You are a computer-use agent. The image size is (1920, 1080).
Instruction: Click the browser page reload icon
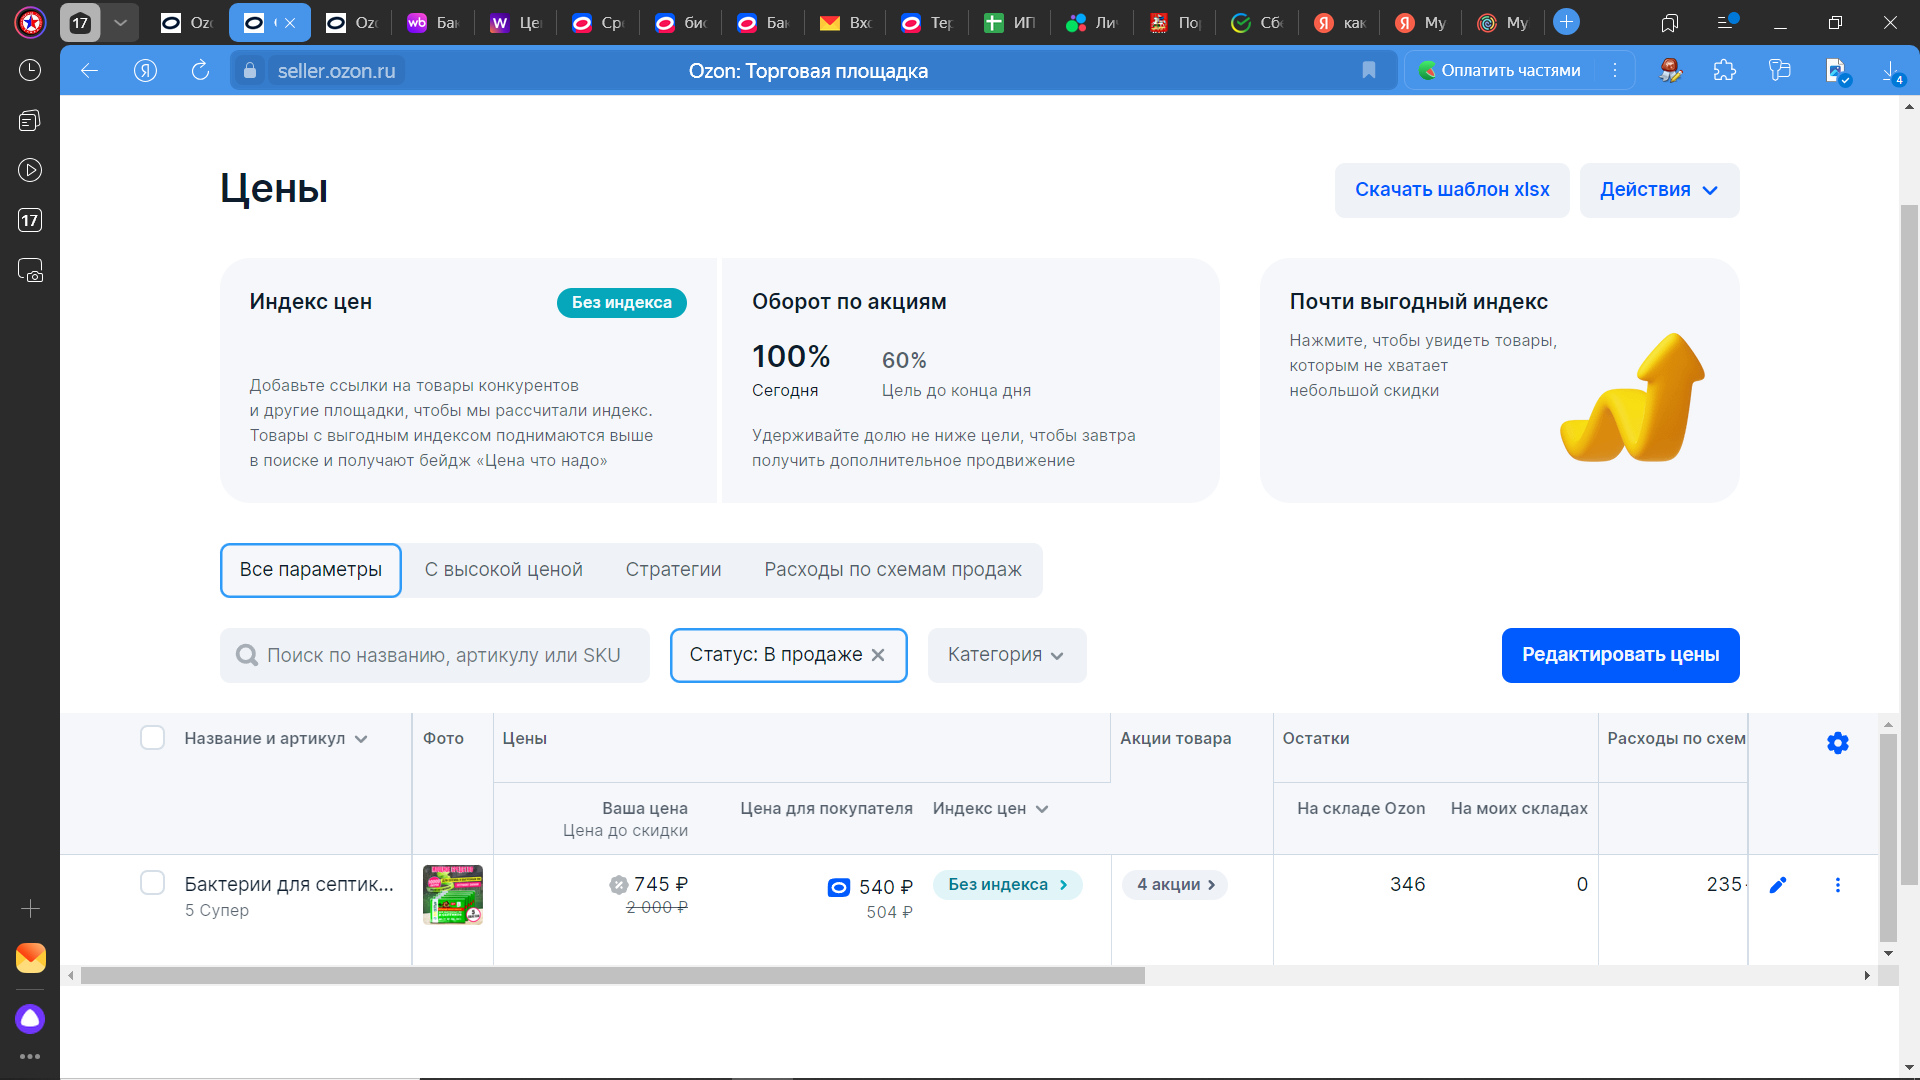coord(200,70)
